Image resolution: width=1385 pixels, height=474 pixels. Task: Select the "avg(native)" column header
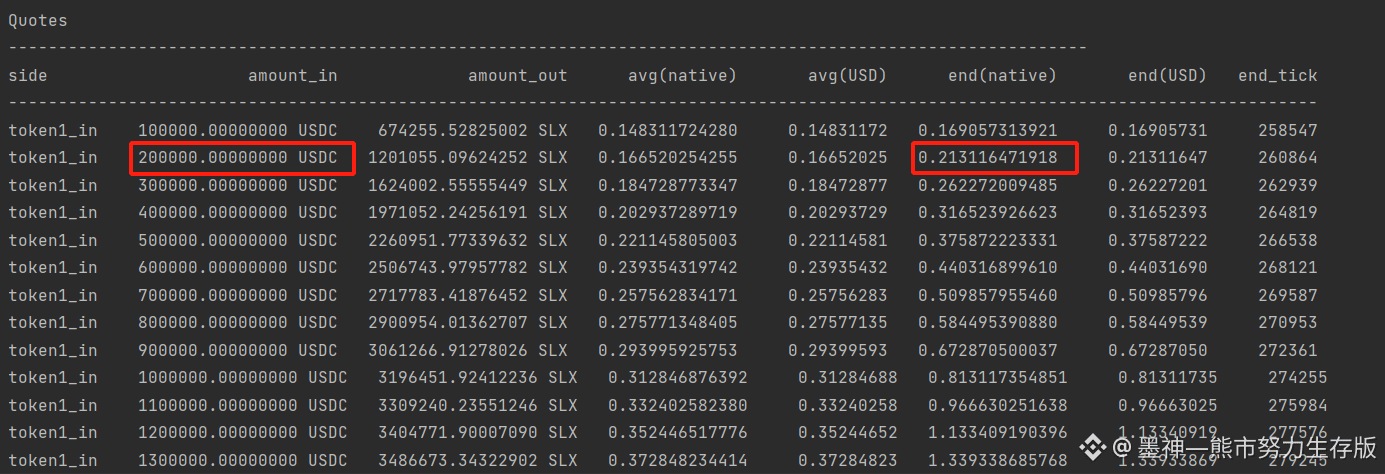click(683, 75)
